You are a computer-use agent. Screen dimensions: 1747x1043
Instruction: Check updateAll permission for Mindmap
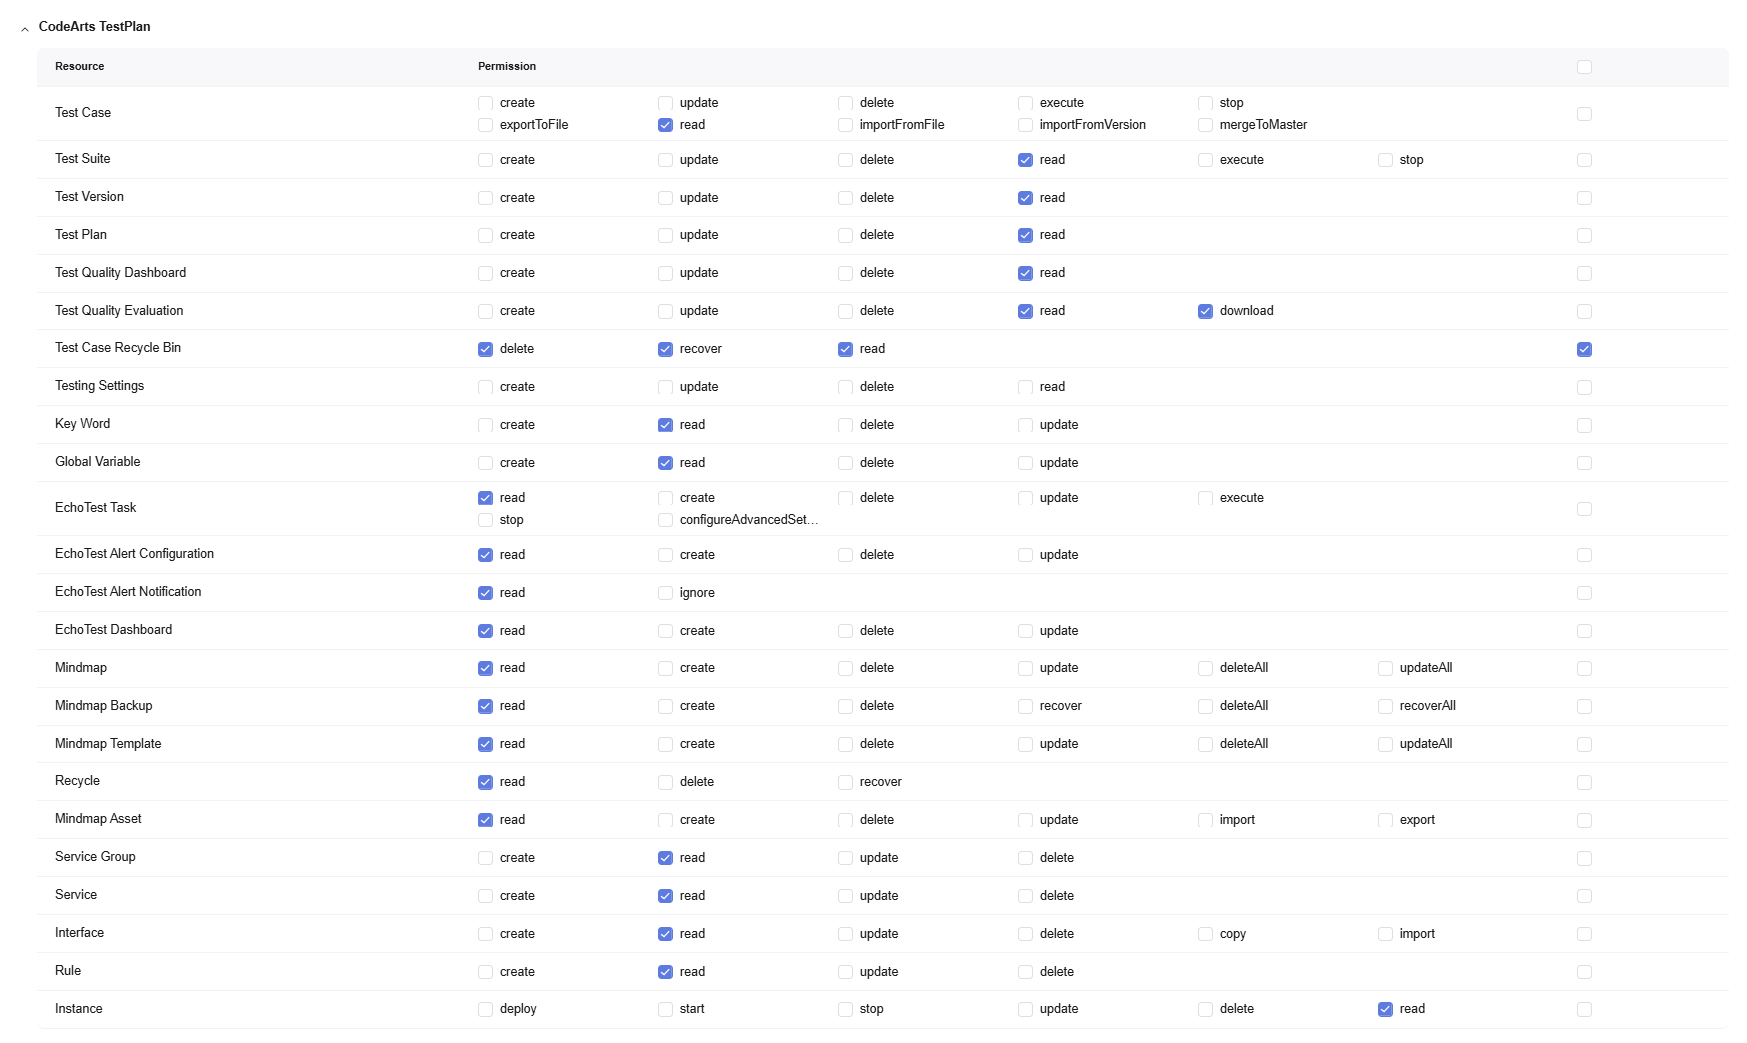pyautogui.click(x=1385, y=668)
